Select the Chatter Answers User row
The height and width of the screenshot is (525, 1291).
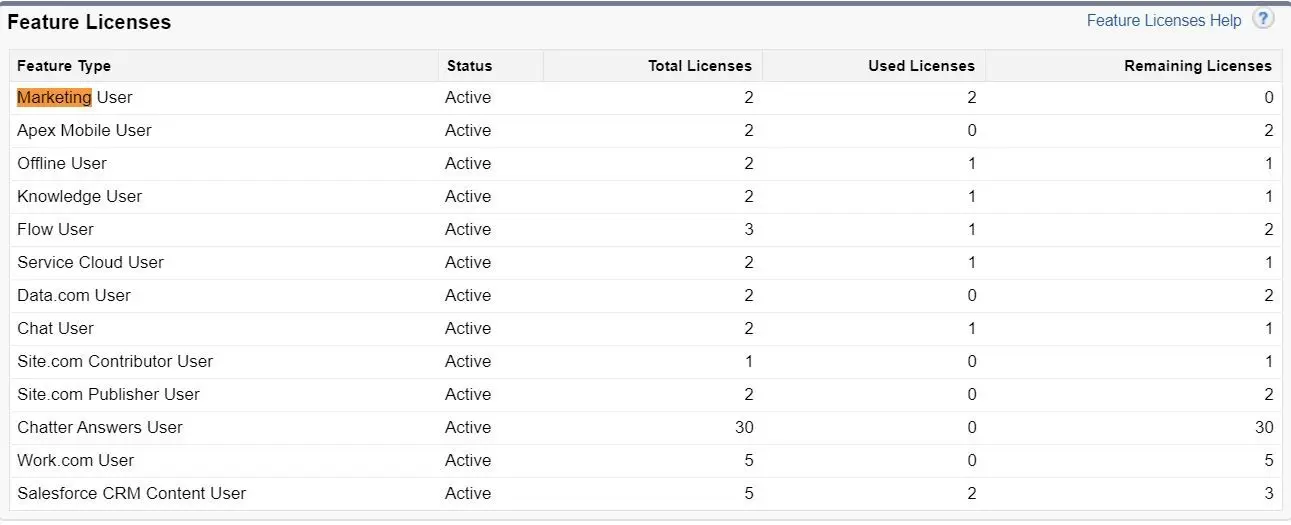click(x=646, y=428)
